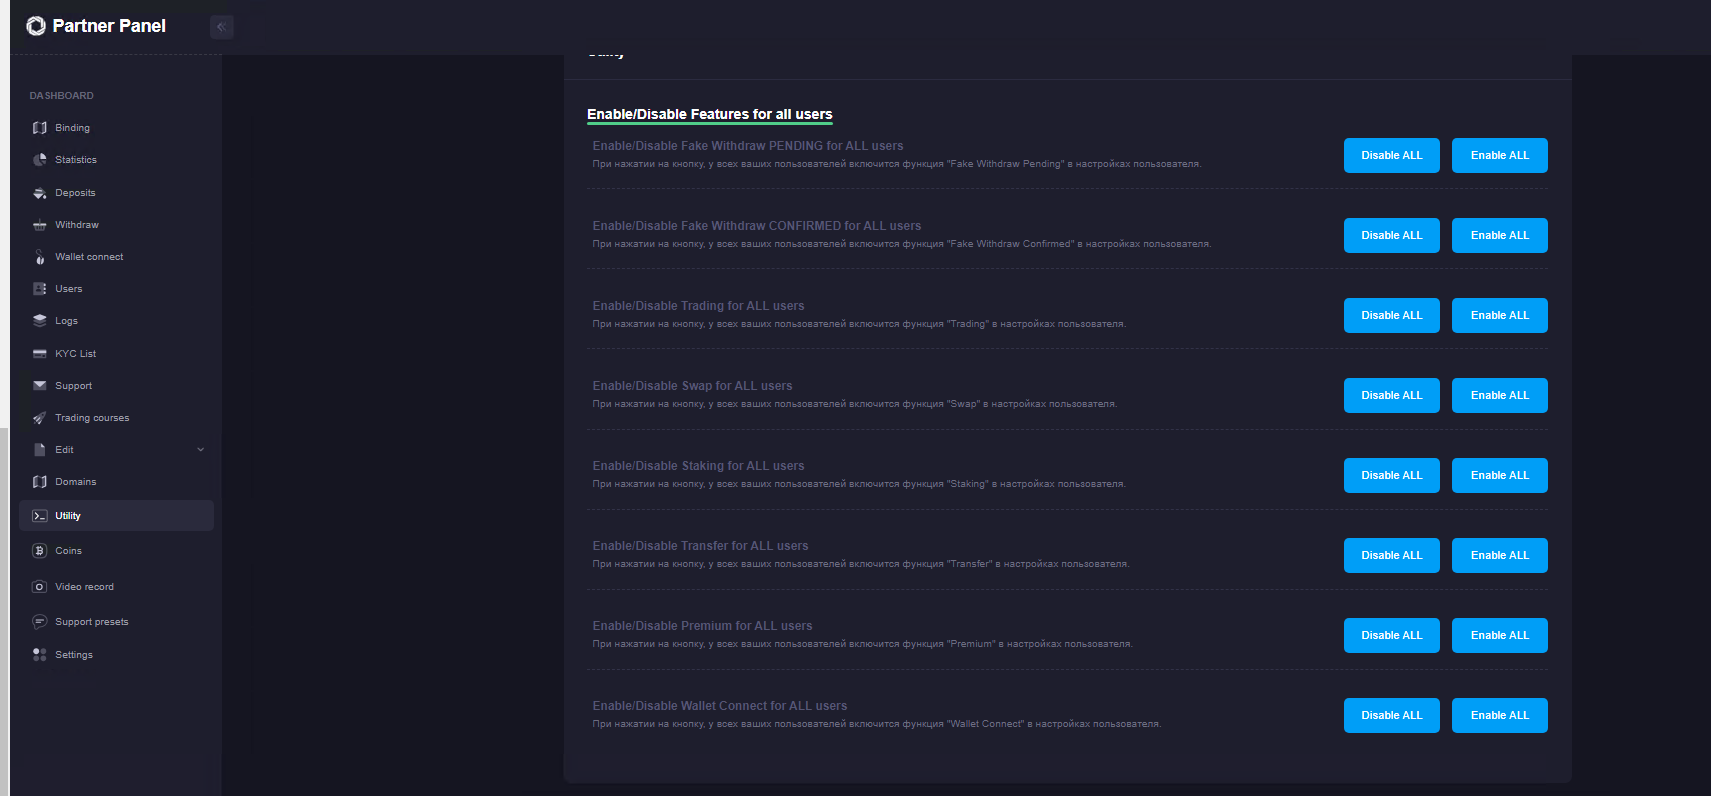Screen dimensions: 1711x796
Task: Click the KYC List card icon
Action: point(40,354)
